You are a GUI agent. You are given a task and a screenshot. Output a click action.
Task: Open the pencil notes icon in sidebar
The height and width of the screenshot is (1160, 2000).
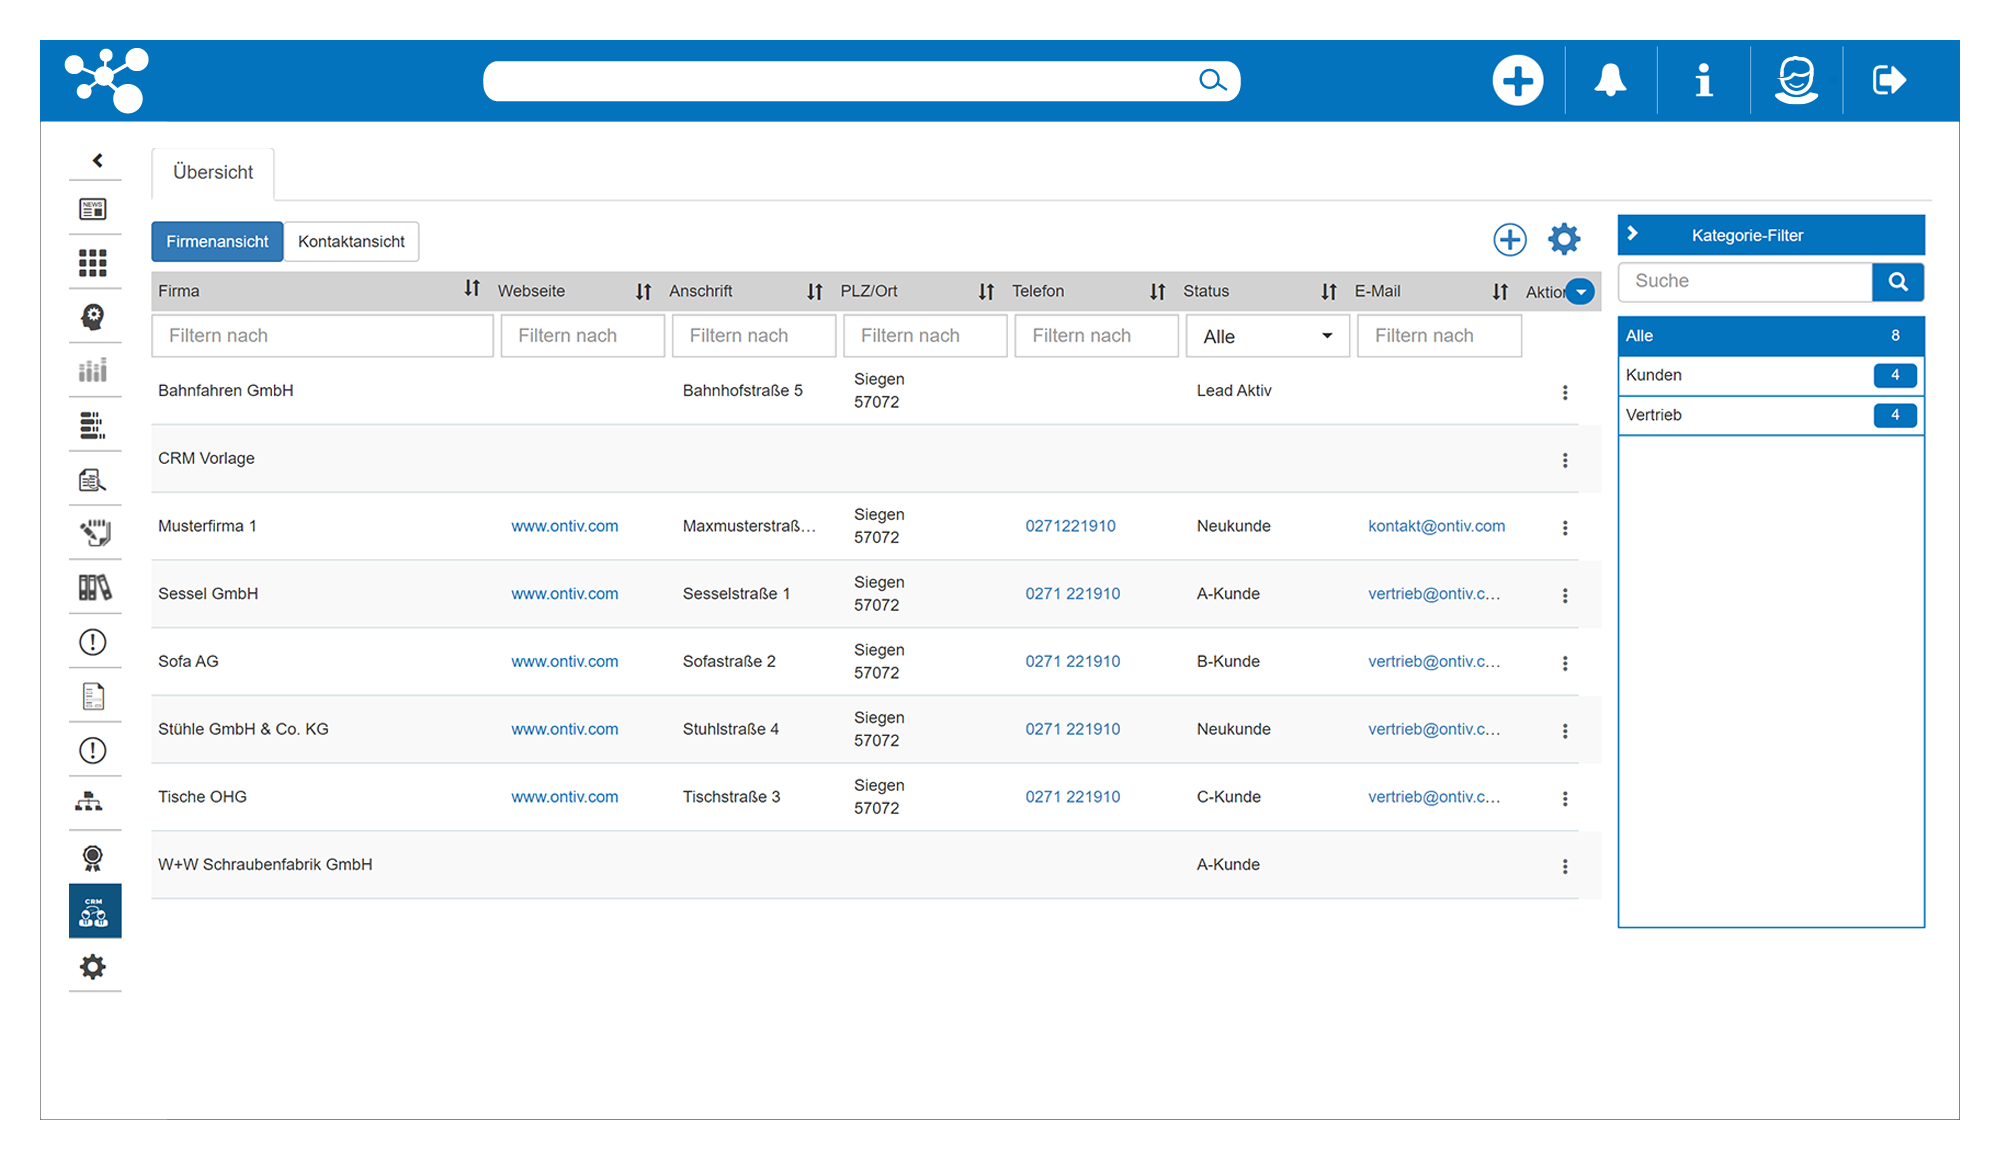coord(95,533)
